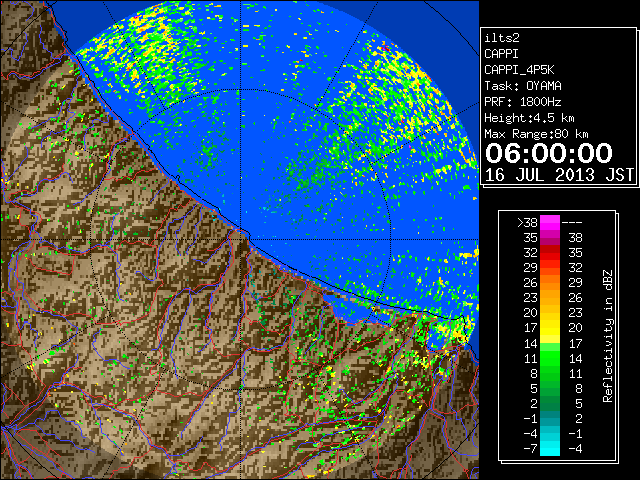Select the 'CAPPI' product type text
This screenshot has height=480, width=640.
(501, 54)
